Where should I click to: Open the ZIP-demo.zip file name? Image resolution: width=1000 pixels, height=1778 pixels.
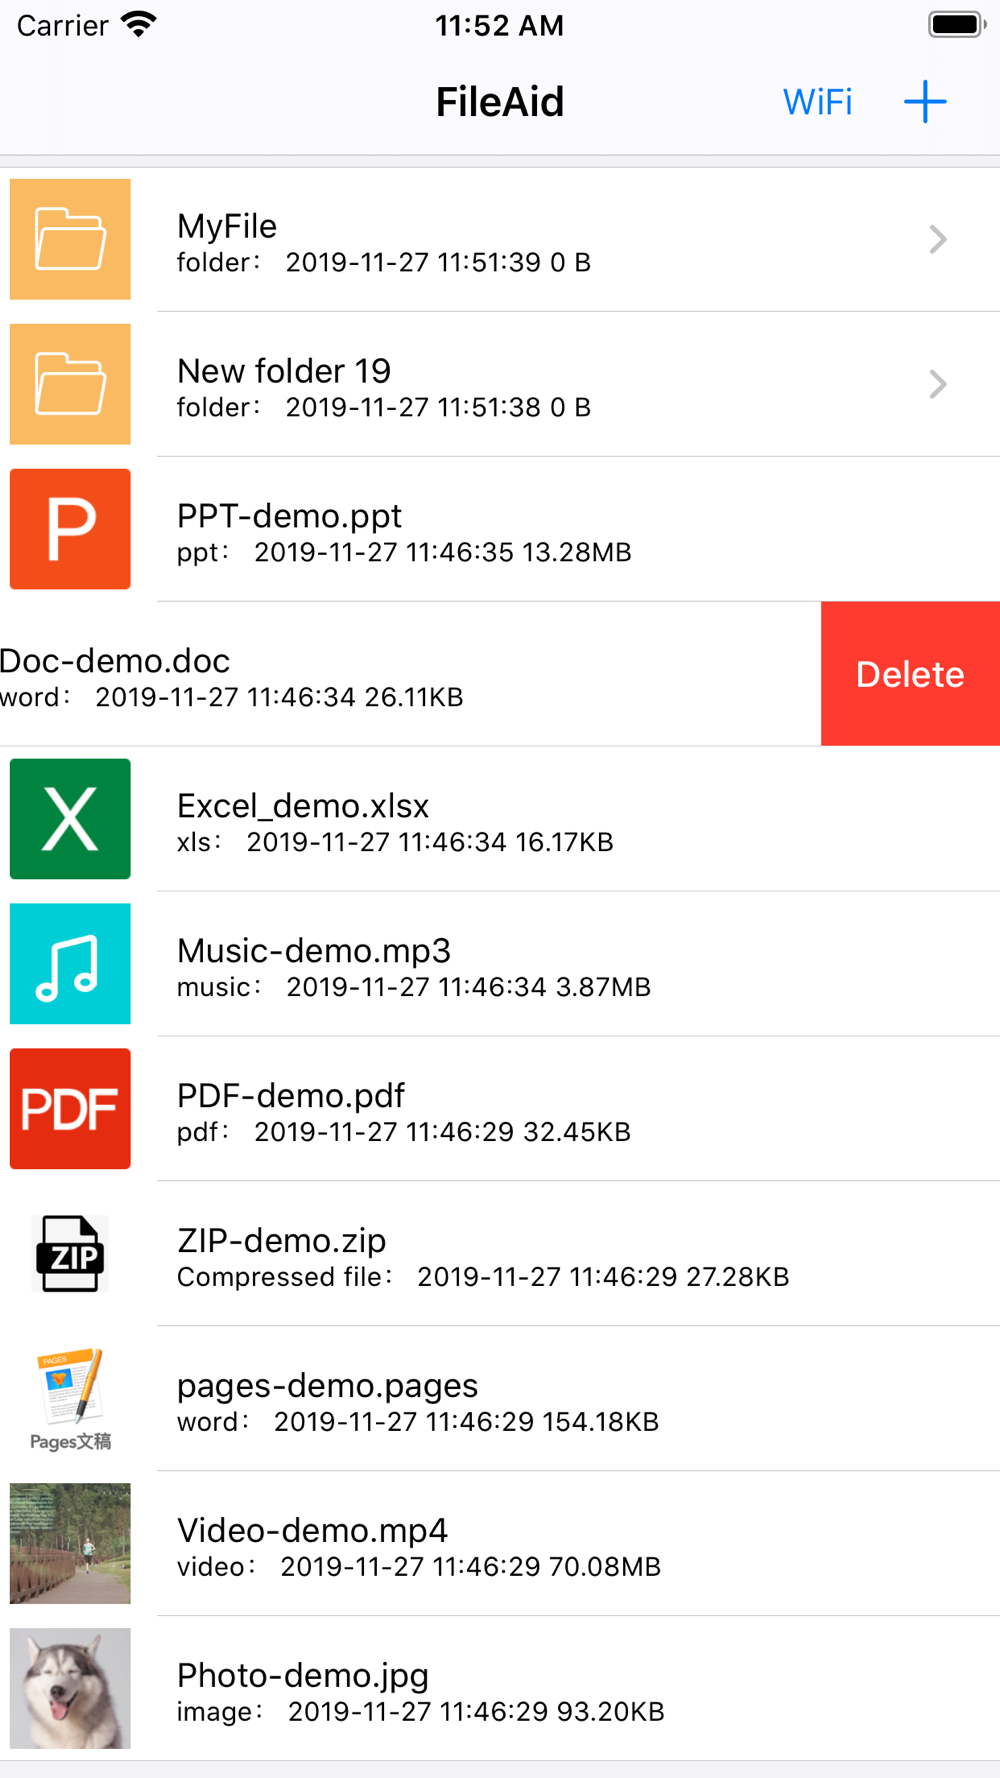(x=282, y=1241)
